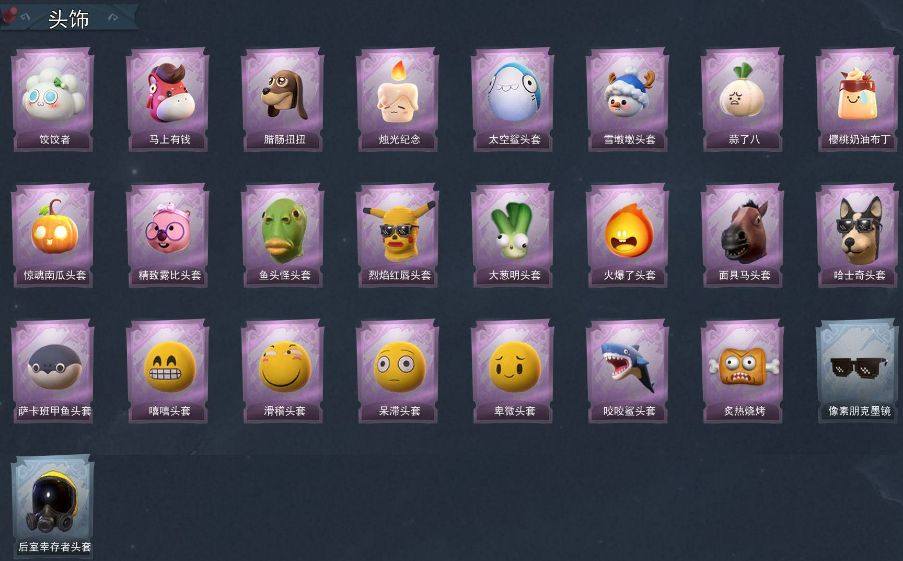Select the 嘻嘻头套 grinning emoji
The width and height of the screenshot is (903, 561).
point(168,371)
